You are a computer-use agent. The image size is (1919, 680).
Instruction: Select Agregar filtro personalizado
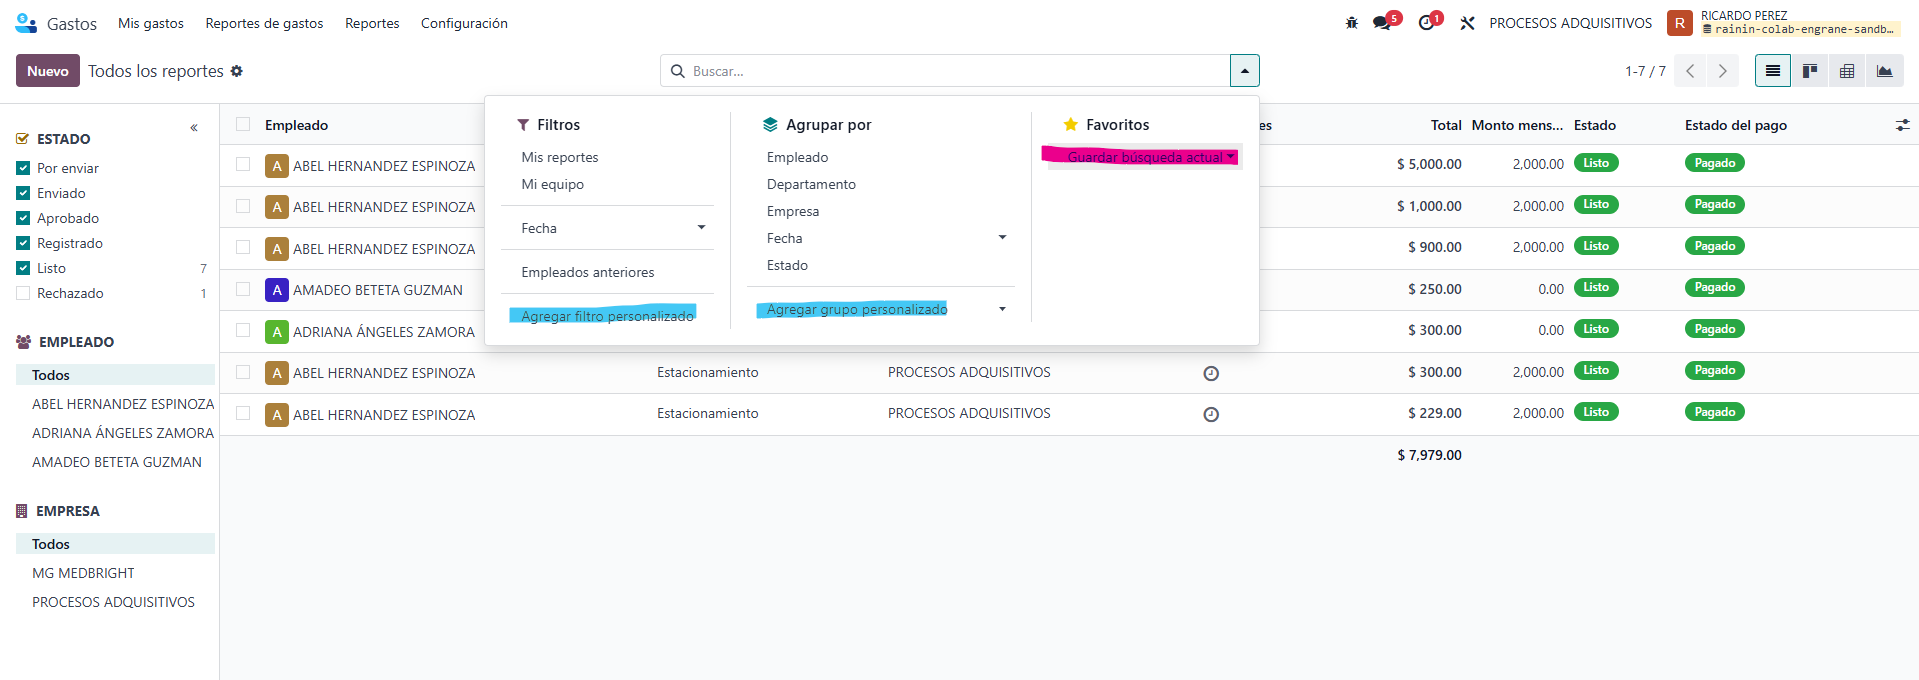(x=607, y=316)
